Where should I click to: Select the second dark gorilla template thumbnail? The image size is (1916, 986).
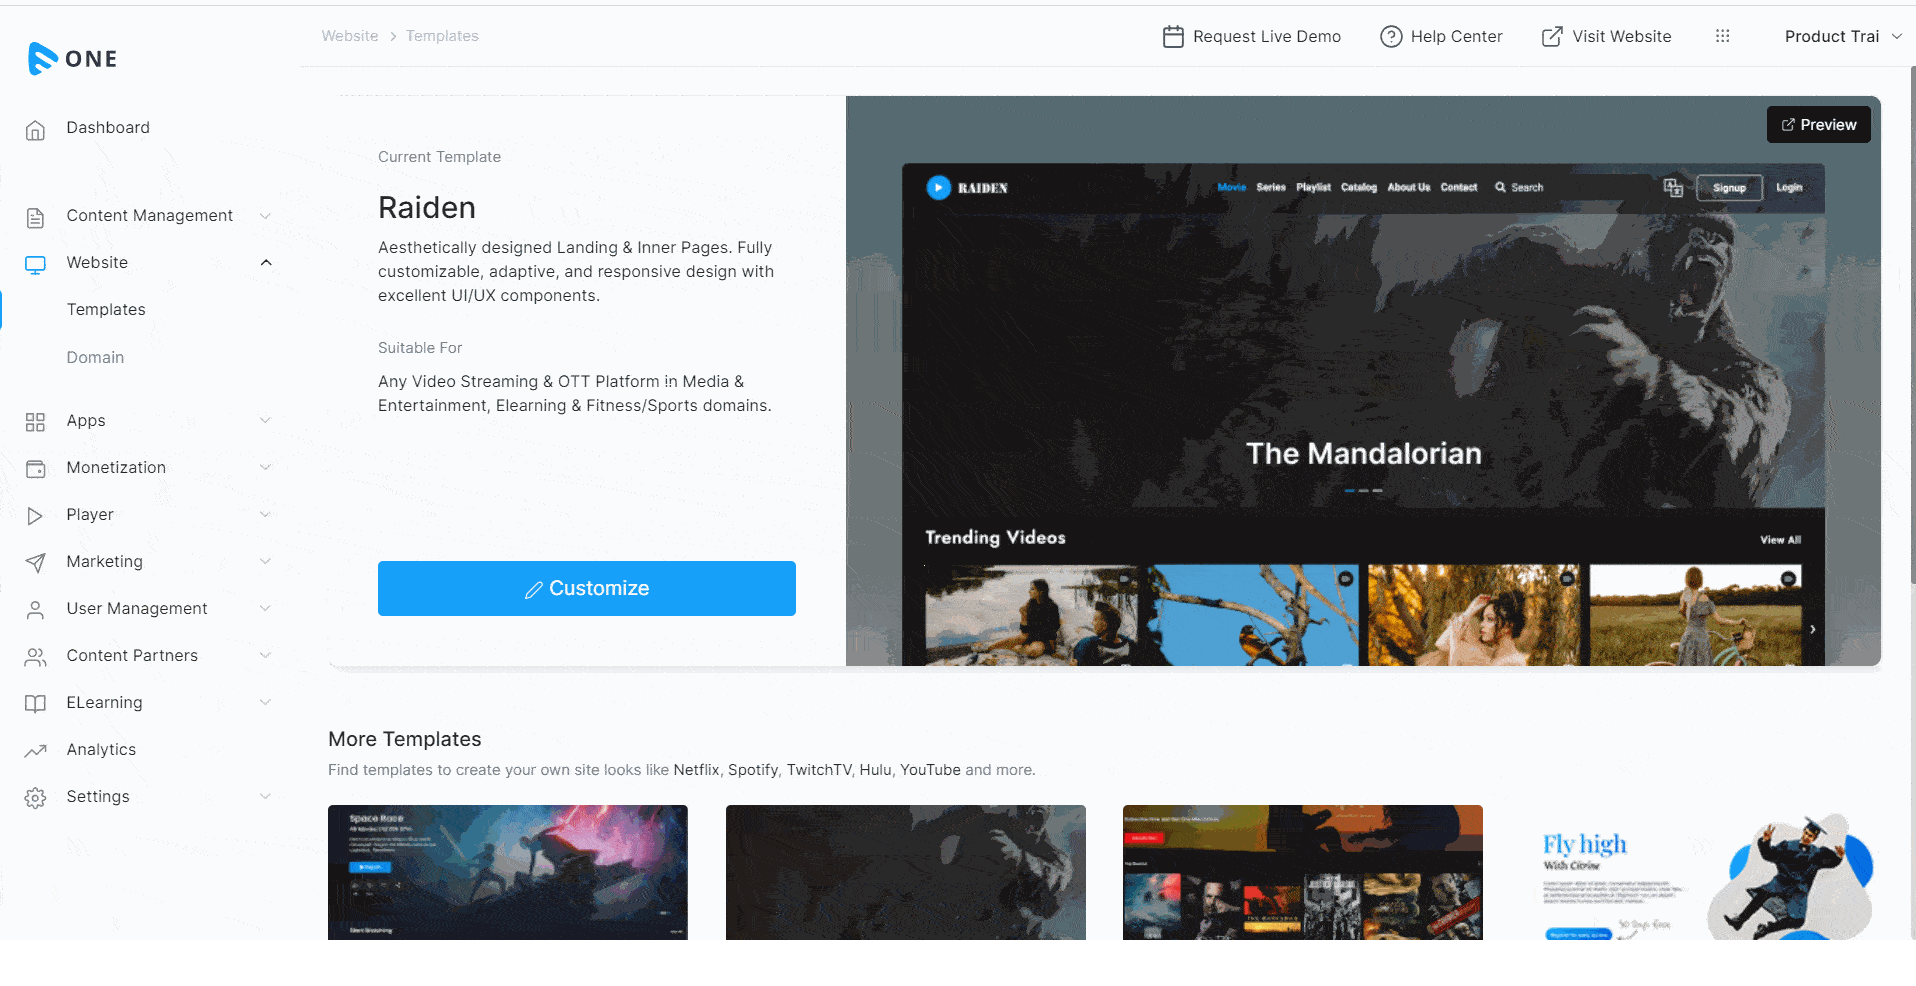click(x=906, y=872)
